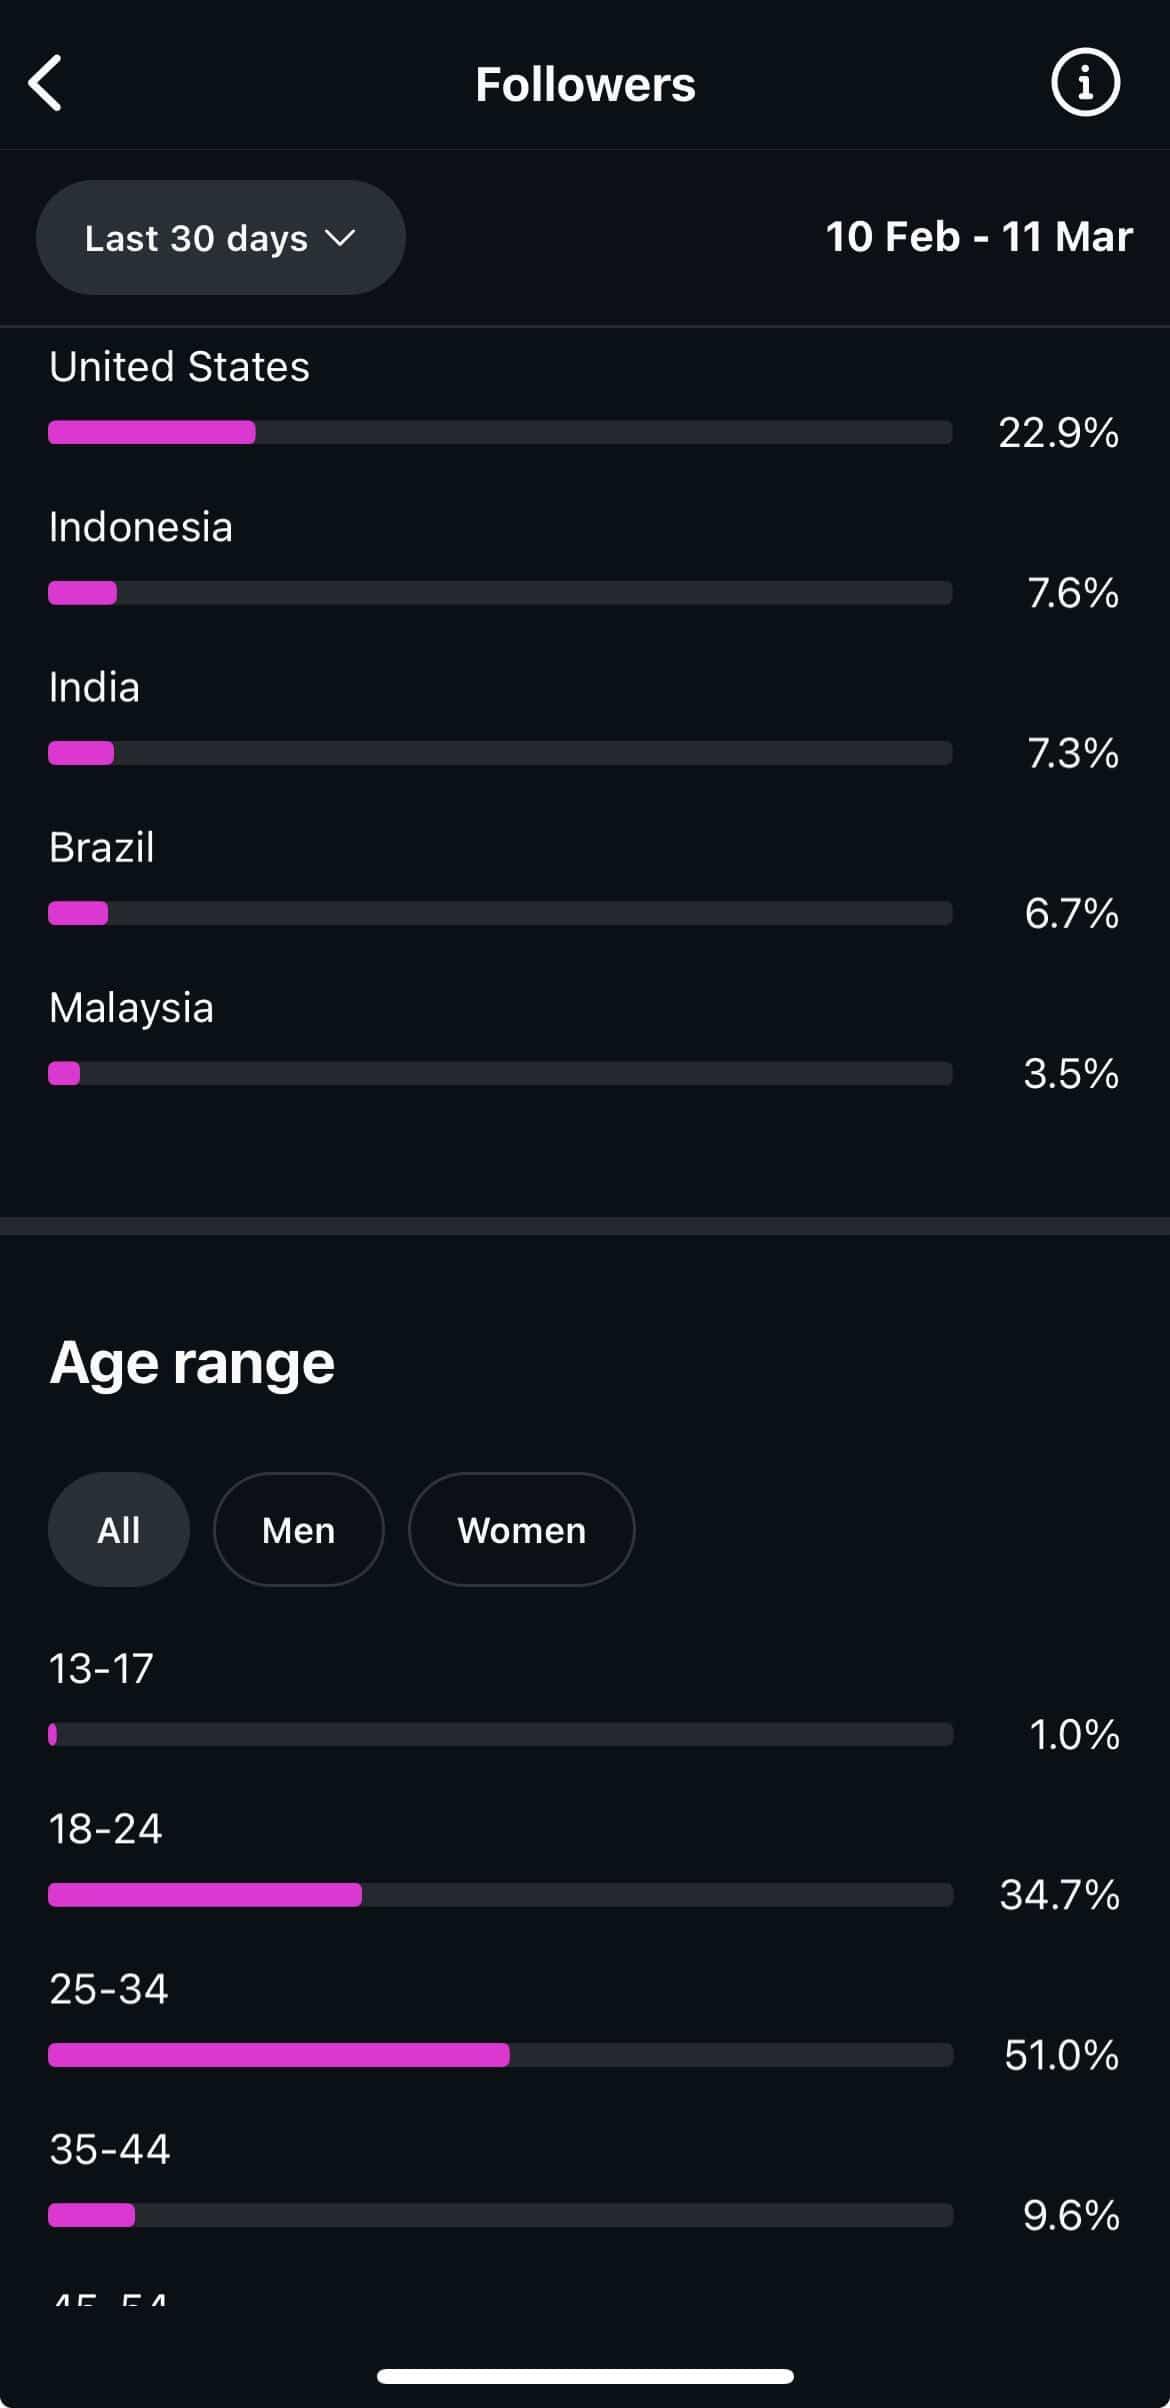Viewport: 1170px width, 2408px height.
Task: Tap the back arrow icon
Action: pos(46,83)
